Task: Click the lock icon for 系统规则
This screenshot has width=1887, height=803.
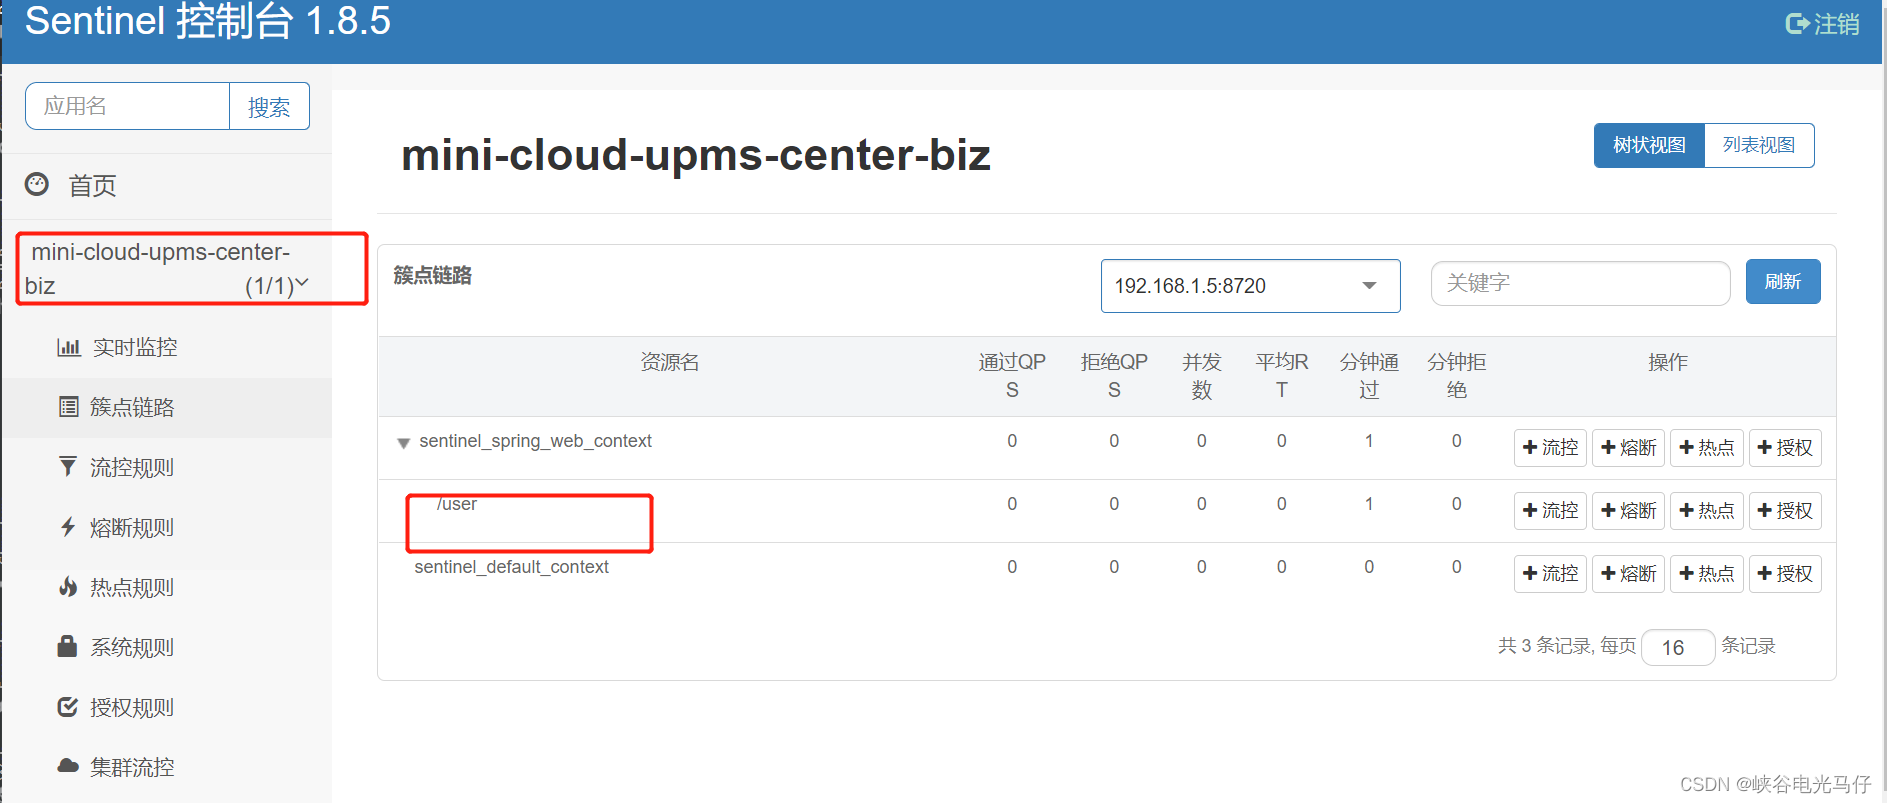Action: [67, 646]
